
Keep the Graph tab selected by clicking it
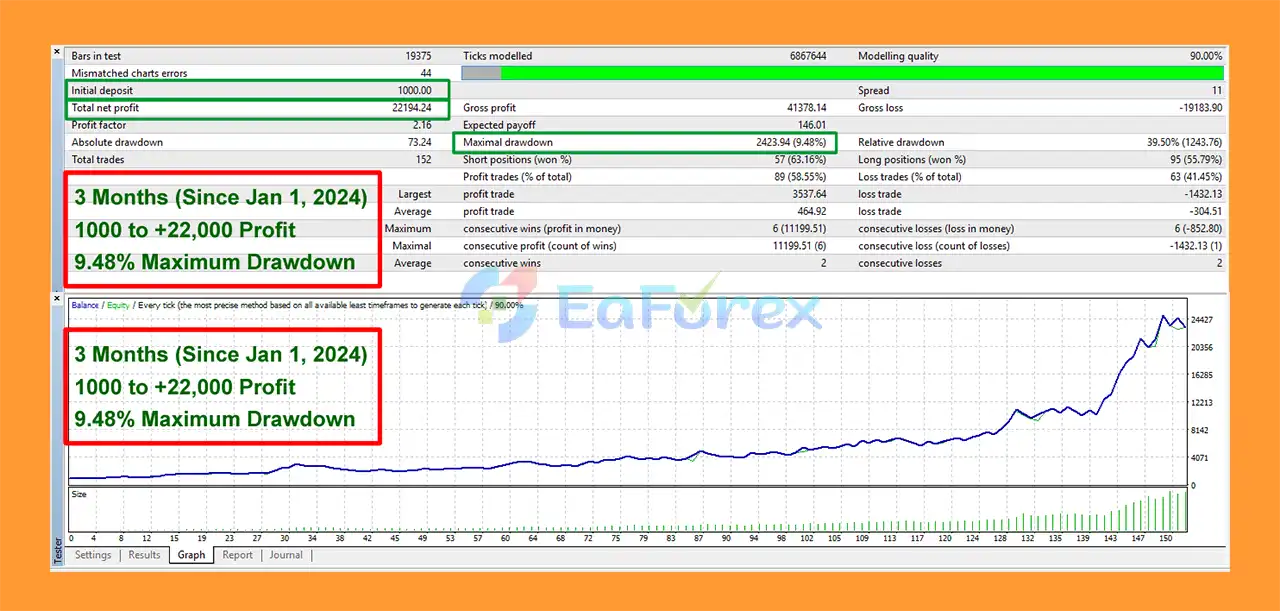[x=191, y=555]
